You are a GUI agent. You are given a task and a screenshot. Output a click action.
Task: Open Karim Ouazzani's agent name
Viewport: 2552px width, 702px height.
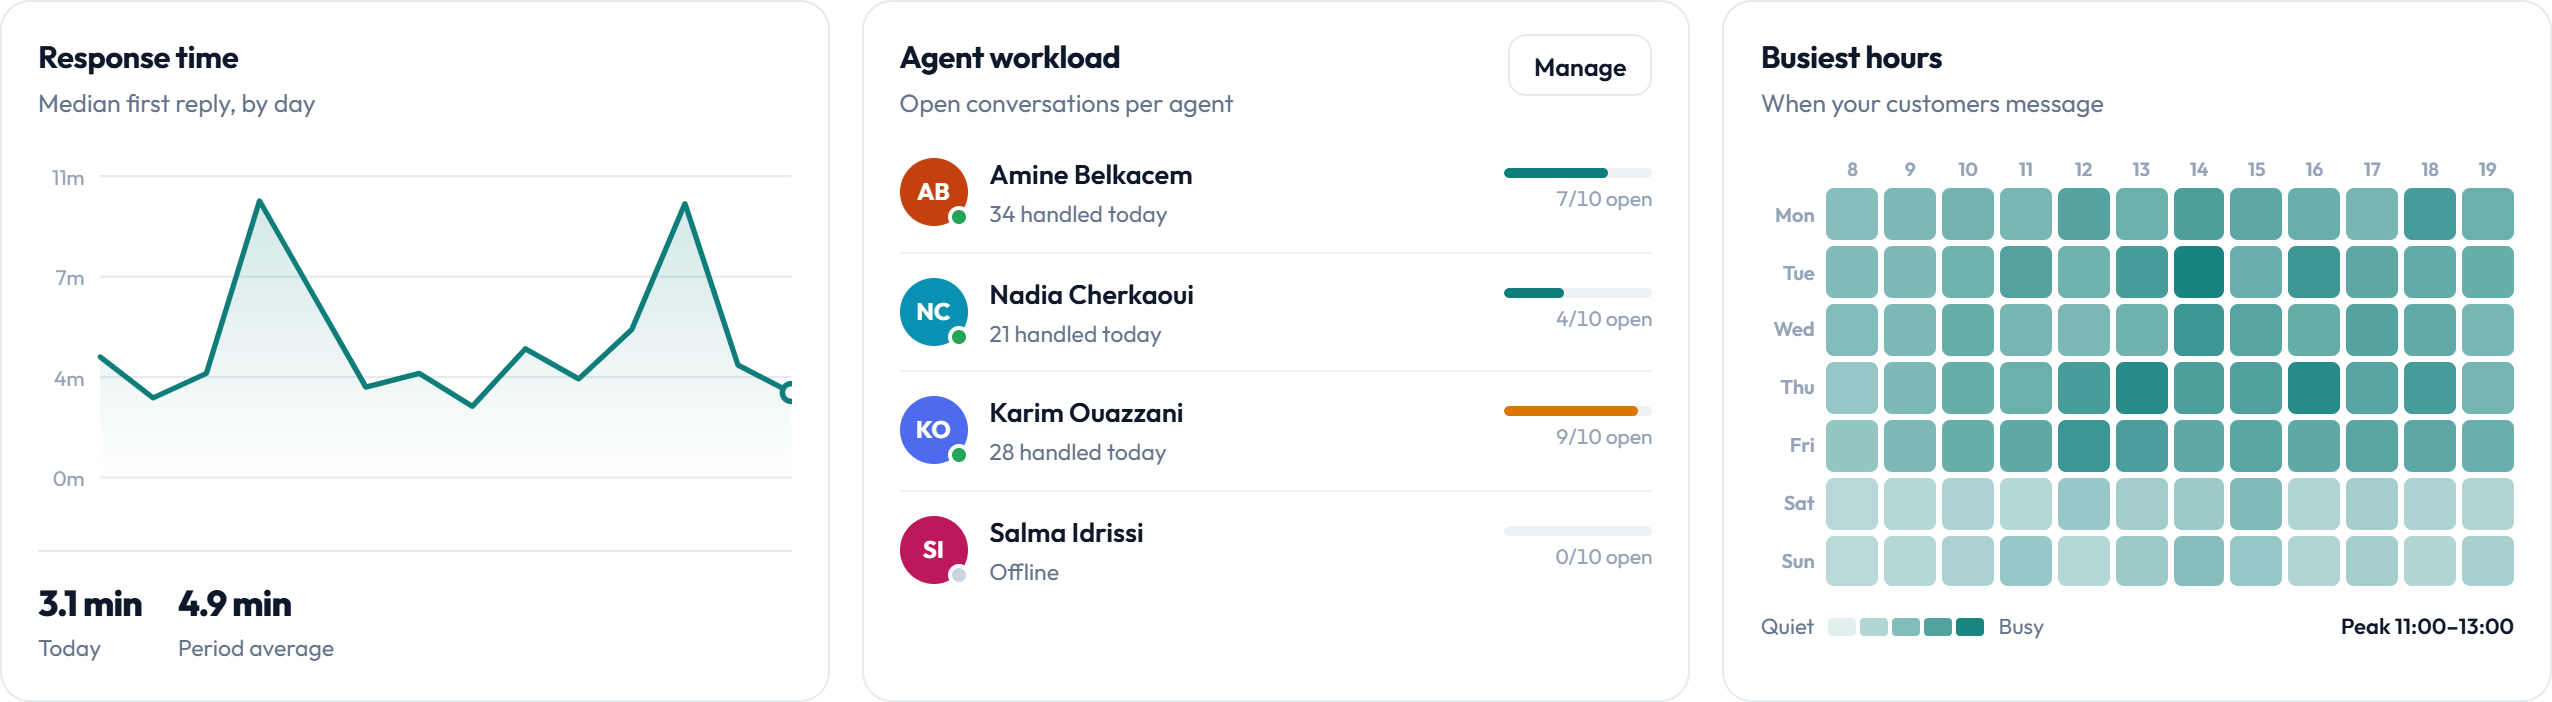coord(1085,413)
